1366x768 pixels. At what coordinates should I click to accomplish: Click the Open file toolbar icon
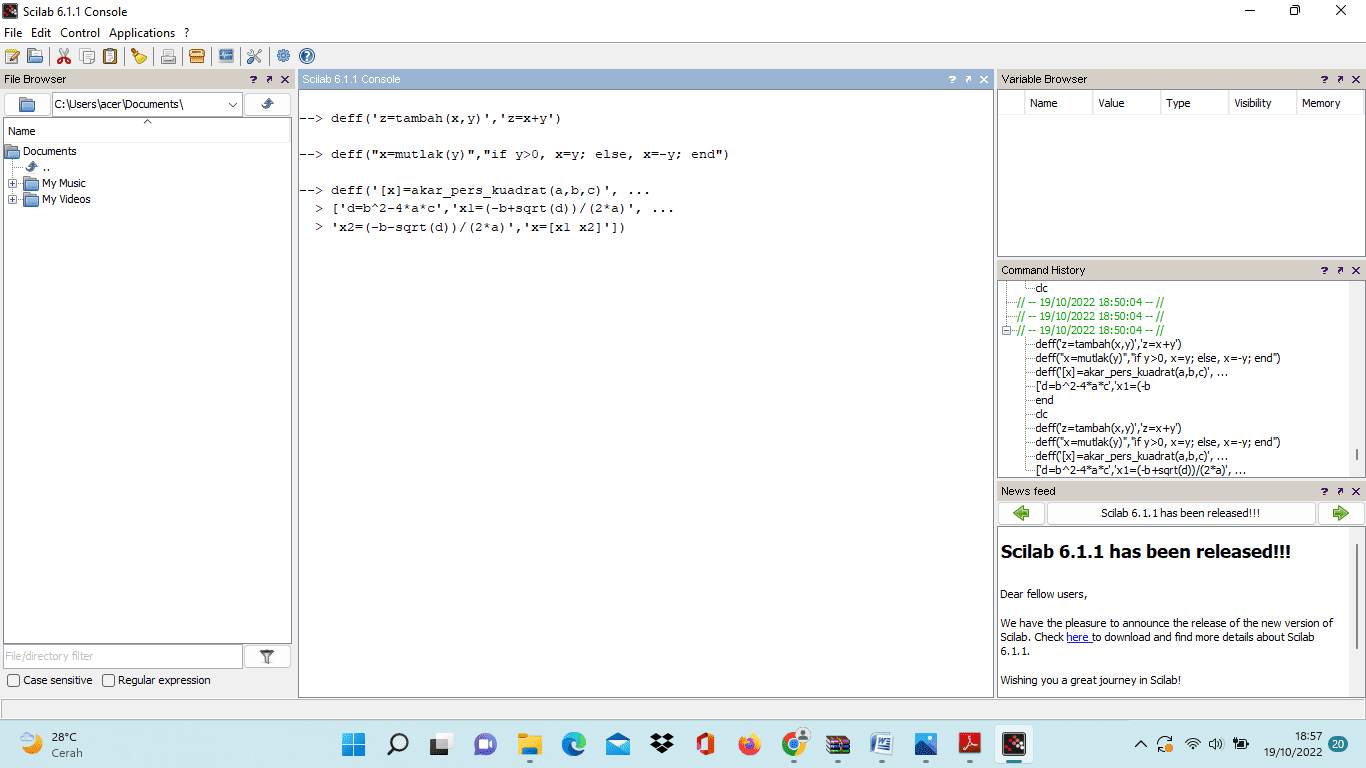(x=35, y=56)
